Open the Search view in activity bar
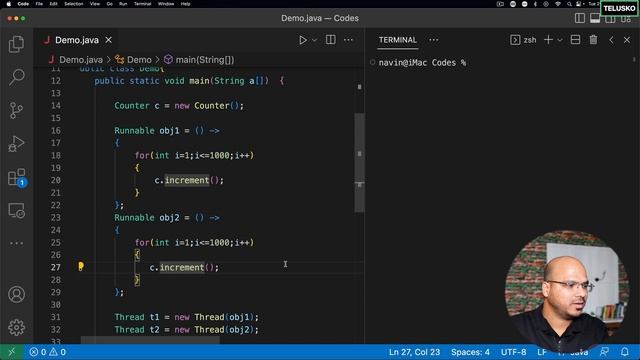This screenshot has height=360, width=640. tap(16, 77)
